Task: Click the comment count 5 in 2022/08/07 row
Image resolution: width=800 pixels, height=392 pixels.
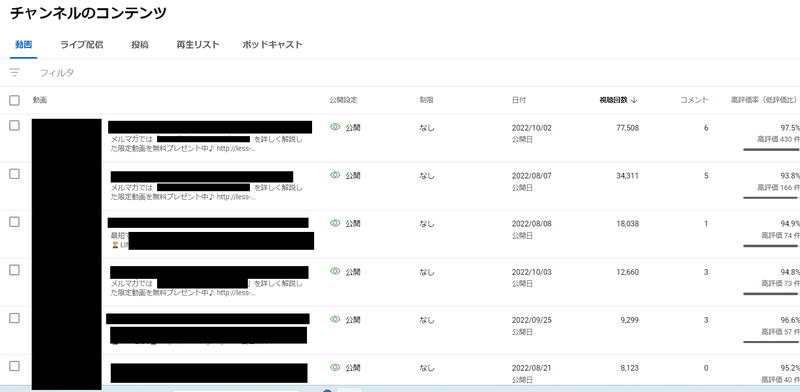Action: click(x=706, y=176)
